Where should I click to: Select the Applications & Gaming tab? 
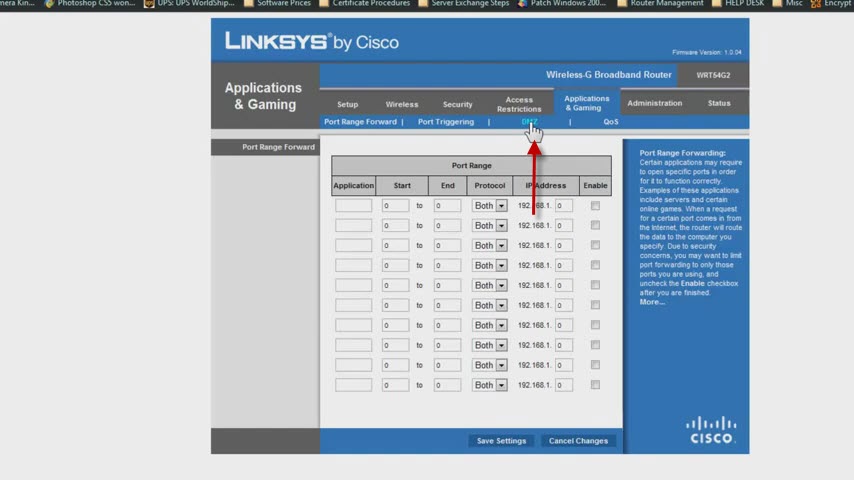[x=587, y=103]
